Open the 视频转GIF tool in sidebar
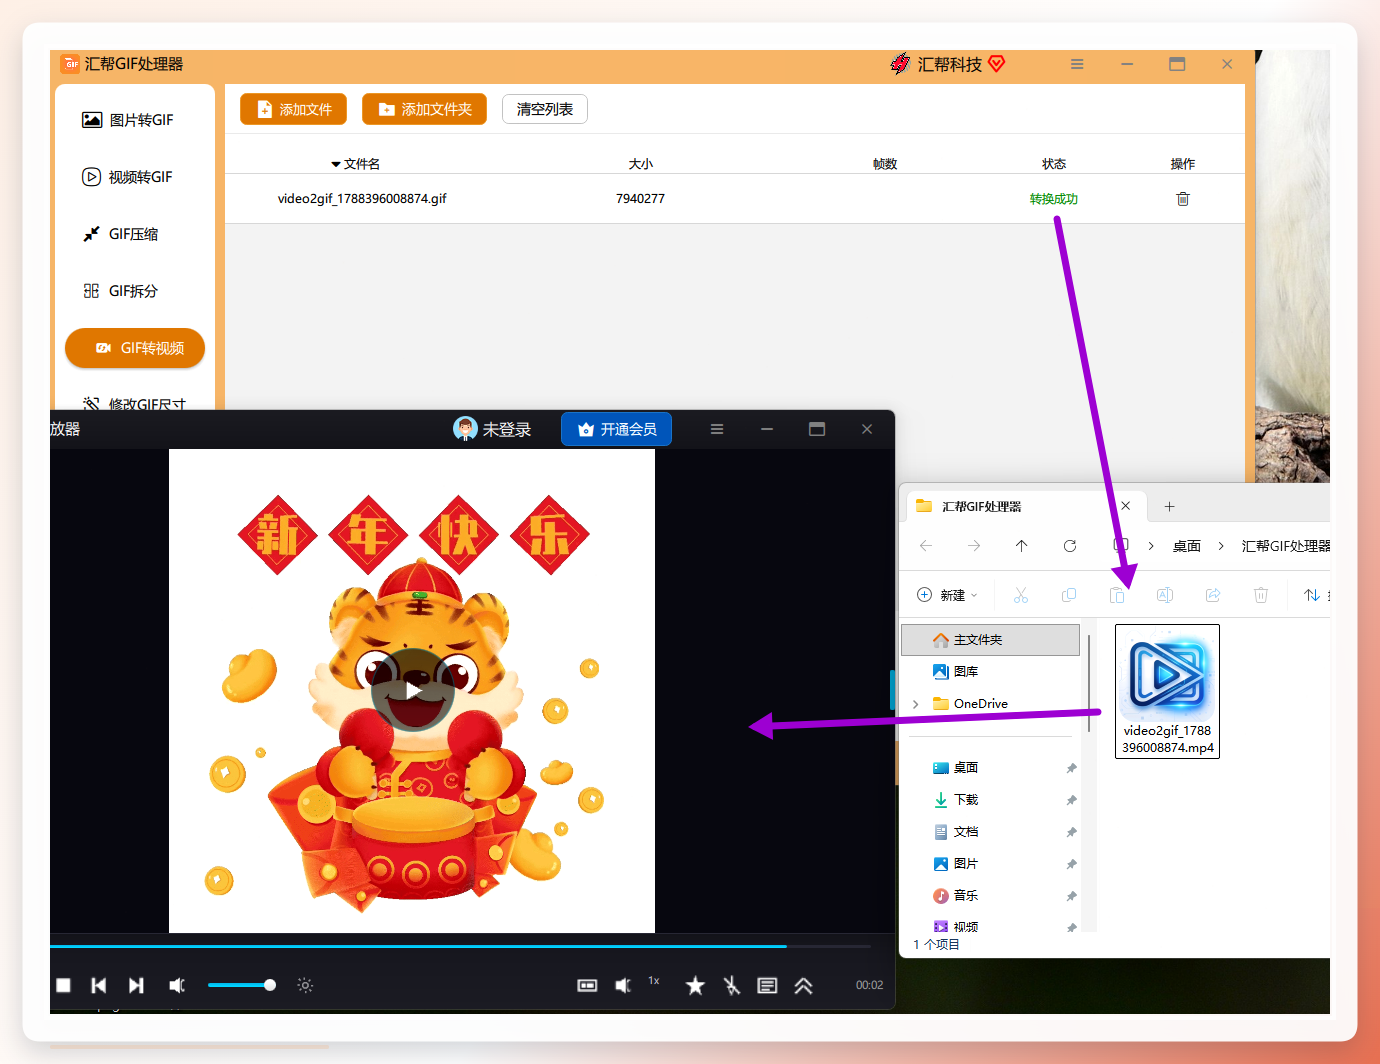Screen dimensions: 1380x1064 click(128, 177)
